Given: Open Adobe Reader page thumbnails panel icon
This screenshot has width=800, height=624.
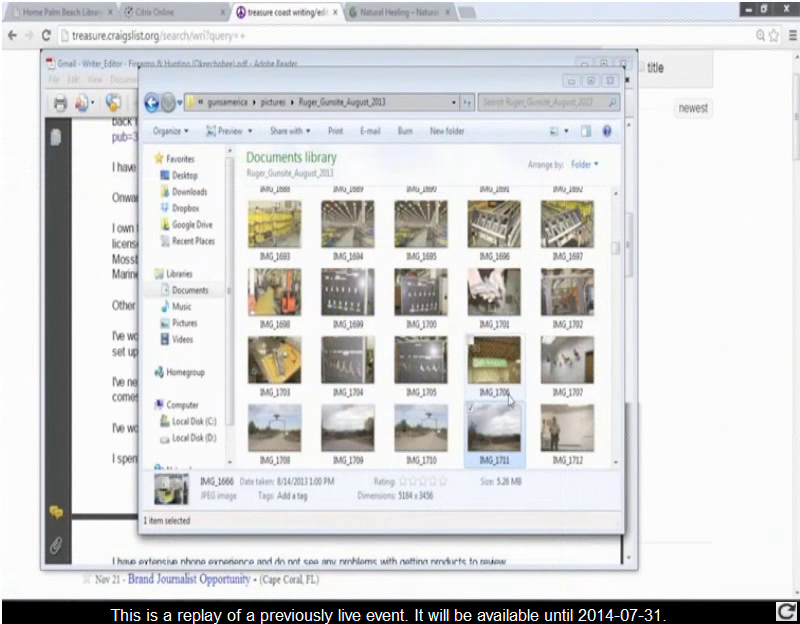Looking at the screenshot, I should pyautogui.click(x=56, y=137).
